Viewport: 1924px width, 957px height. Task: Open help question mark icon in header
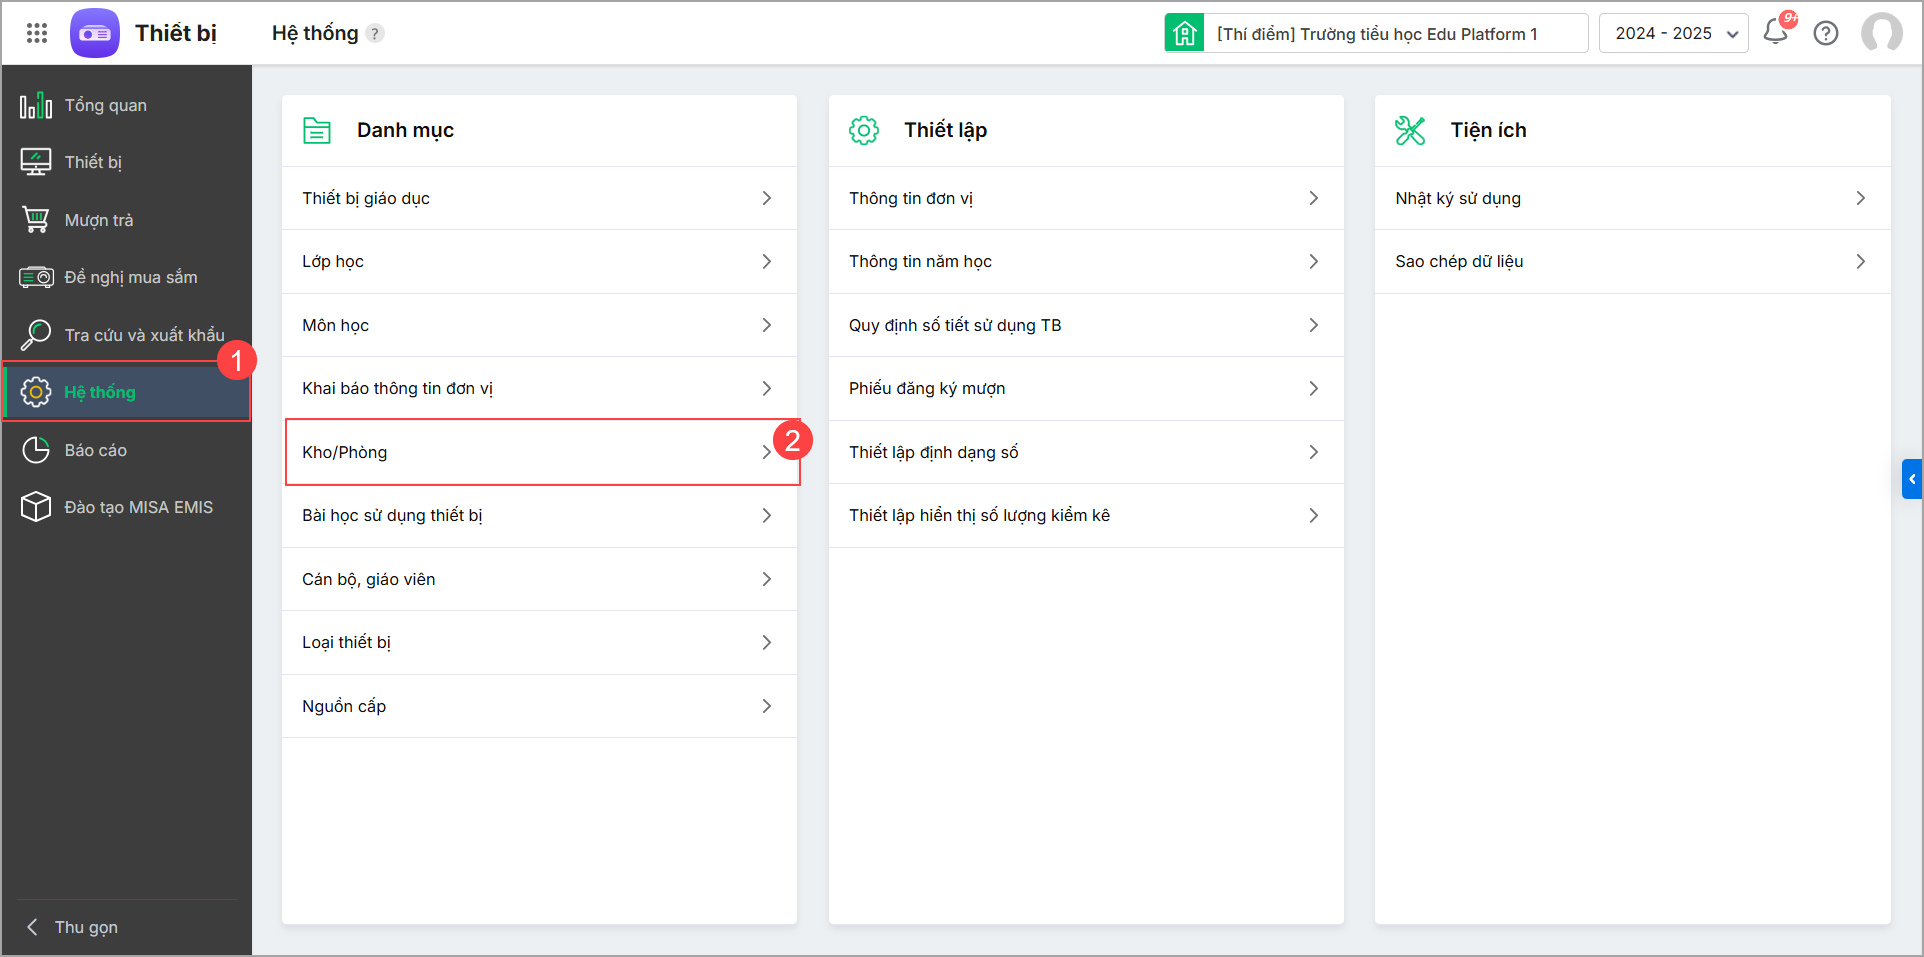pyautogui.click(x=1826, y=33)
